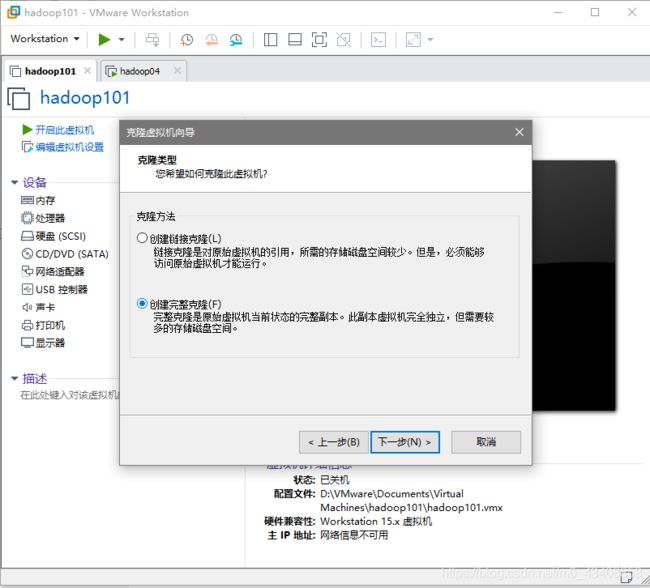Take a snapshot with the clock icon

187,40
